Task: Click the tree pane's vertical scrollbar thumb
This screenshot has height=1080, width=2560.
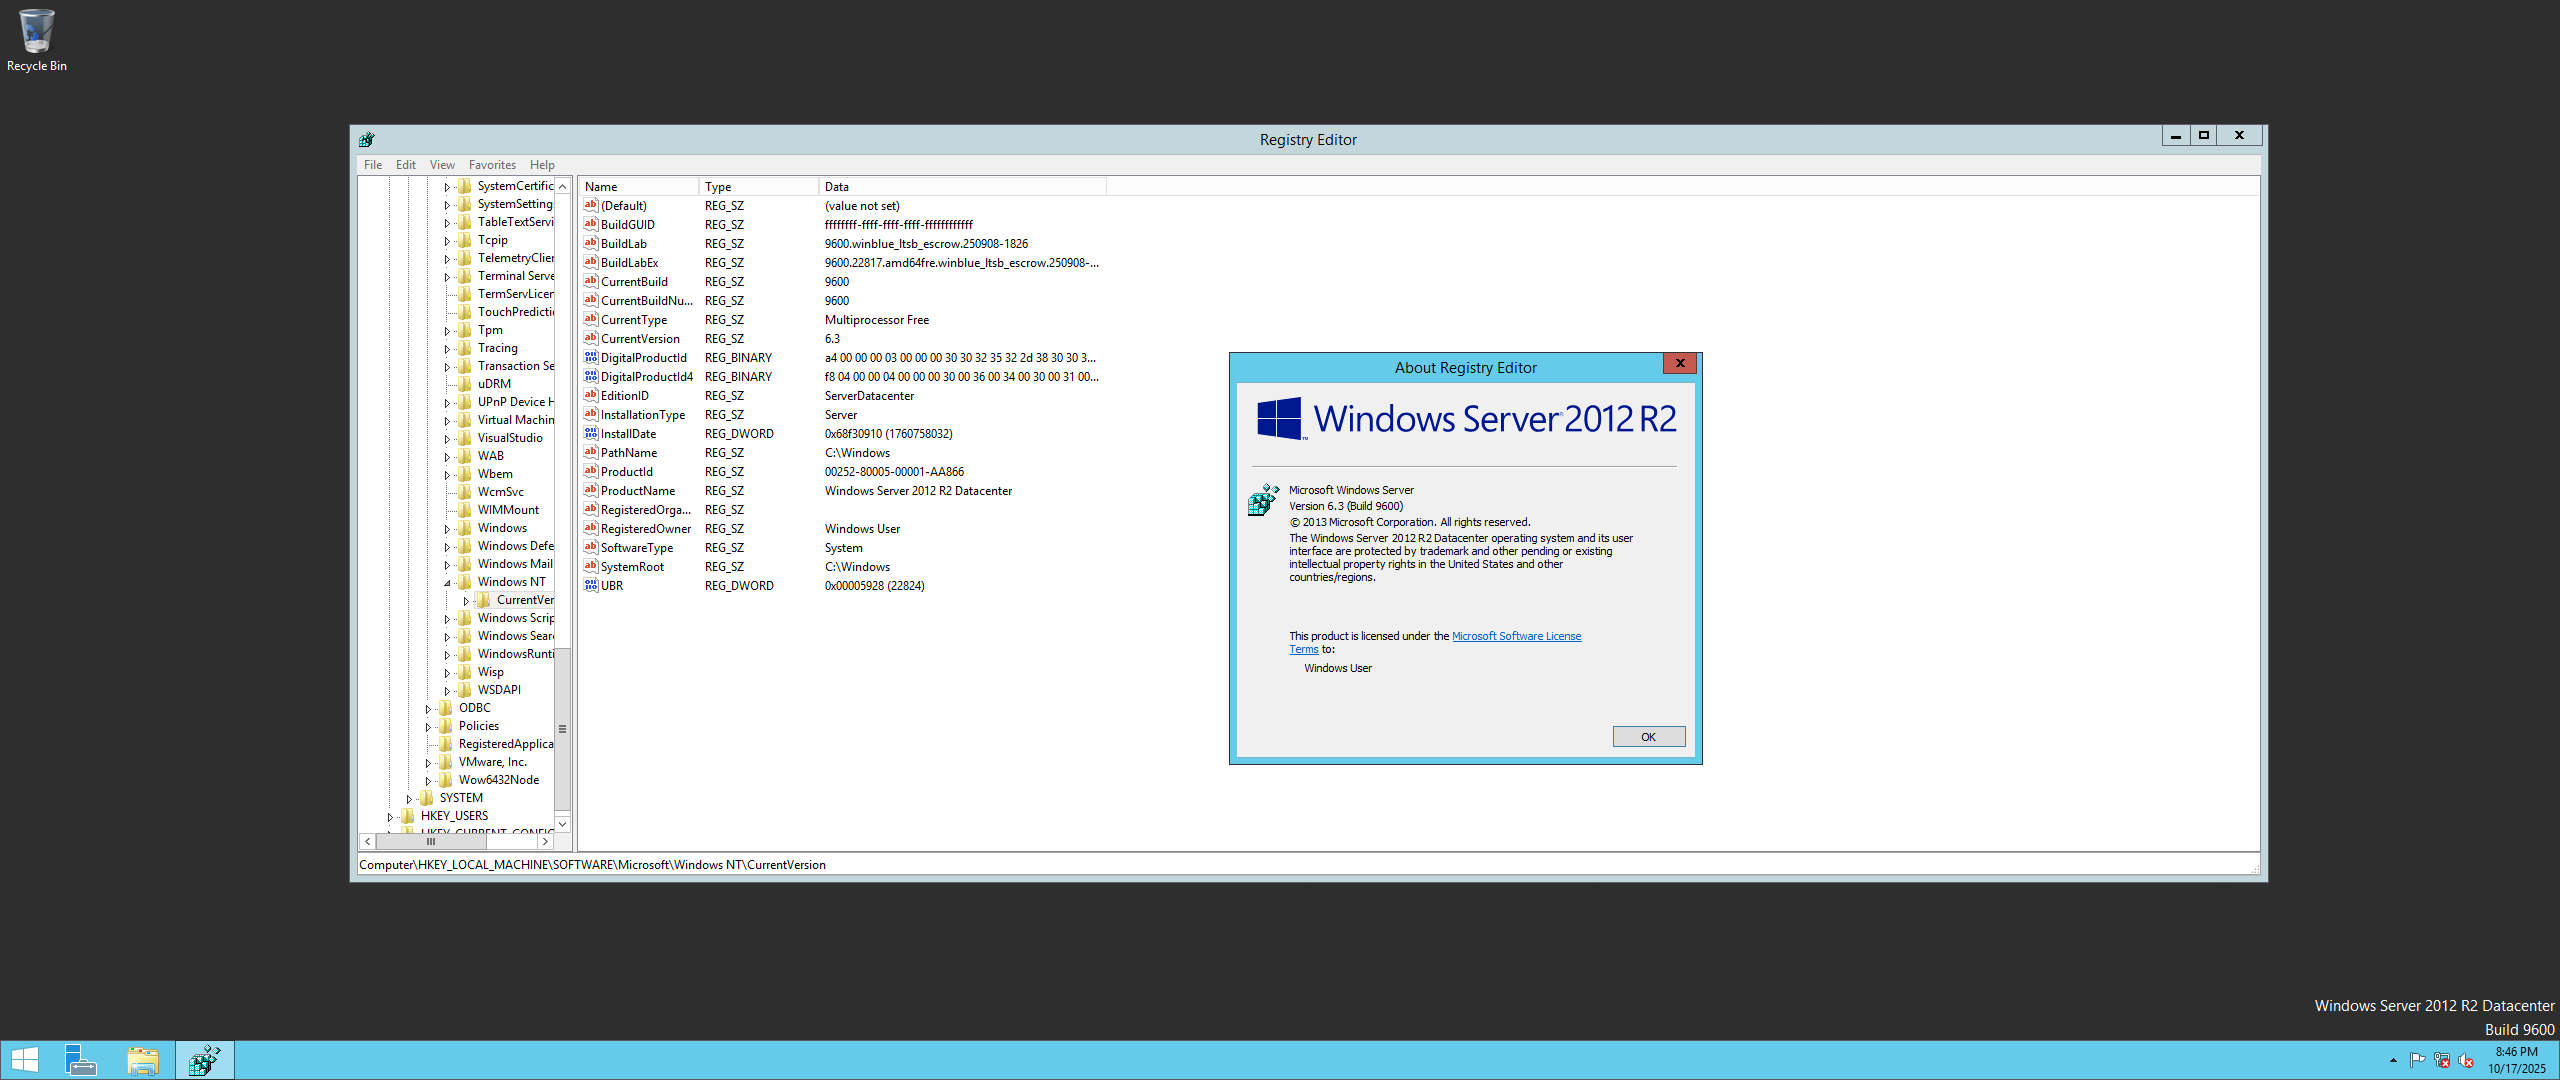Action: tap(563, 729)
